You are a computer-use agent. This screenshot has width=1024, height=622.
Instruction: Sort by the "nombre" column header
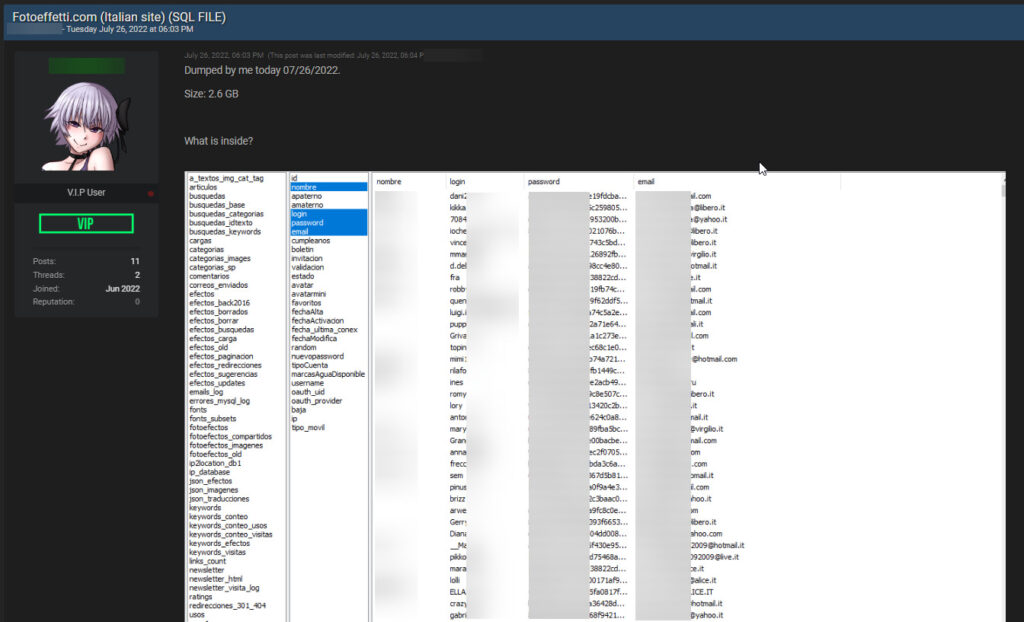point(389,182)
